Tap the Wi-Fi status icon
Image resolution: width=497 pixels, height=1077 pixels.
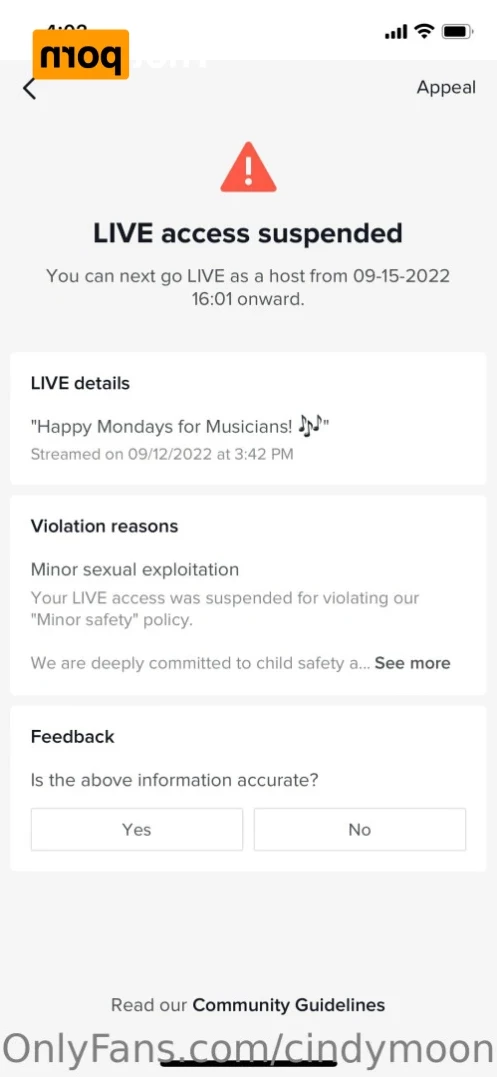426,32
